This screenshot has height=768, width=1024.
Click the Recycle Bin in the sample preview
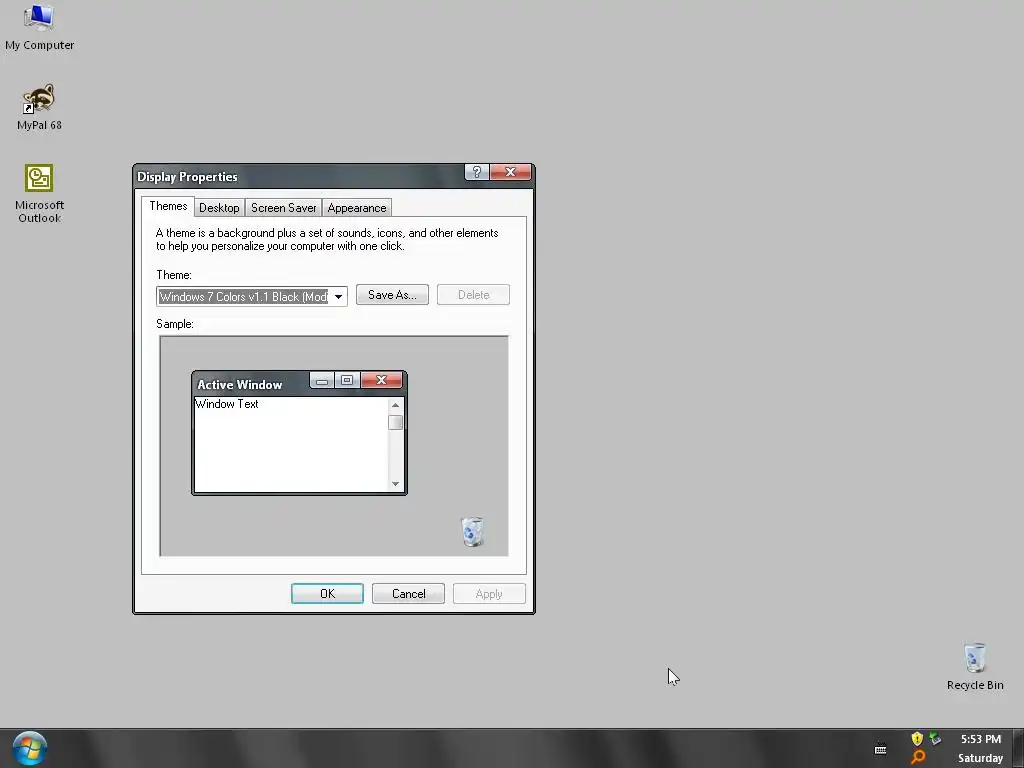pyautogui.click(x=472, y=531)
